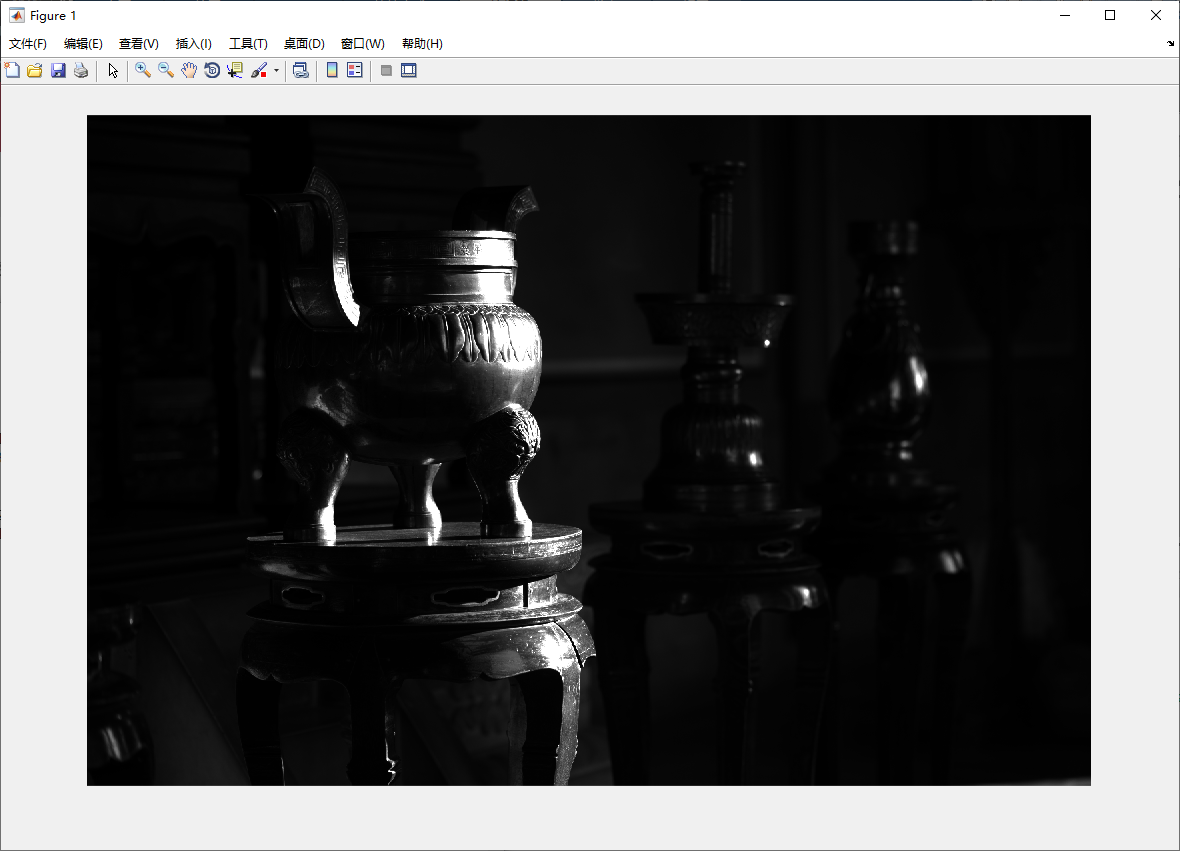Click the displayed grayscale incense burner image
The width and height of the screenshot is (1180, 851).
click(588, 450)
